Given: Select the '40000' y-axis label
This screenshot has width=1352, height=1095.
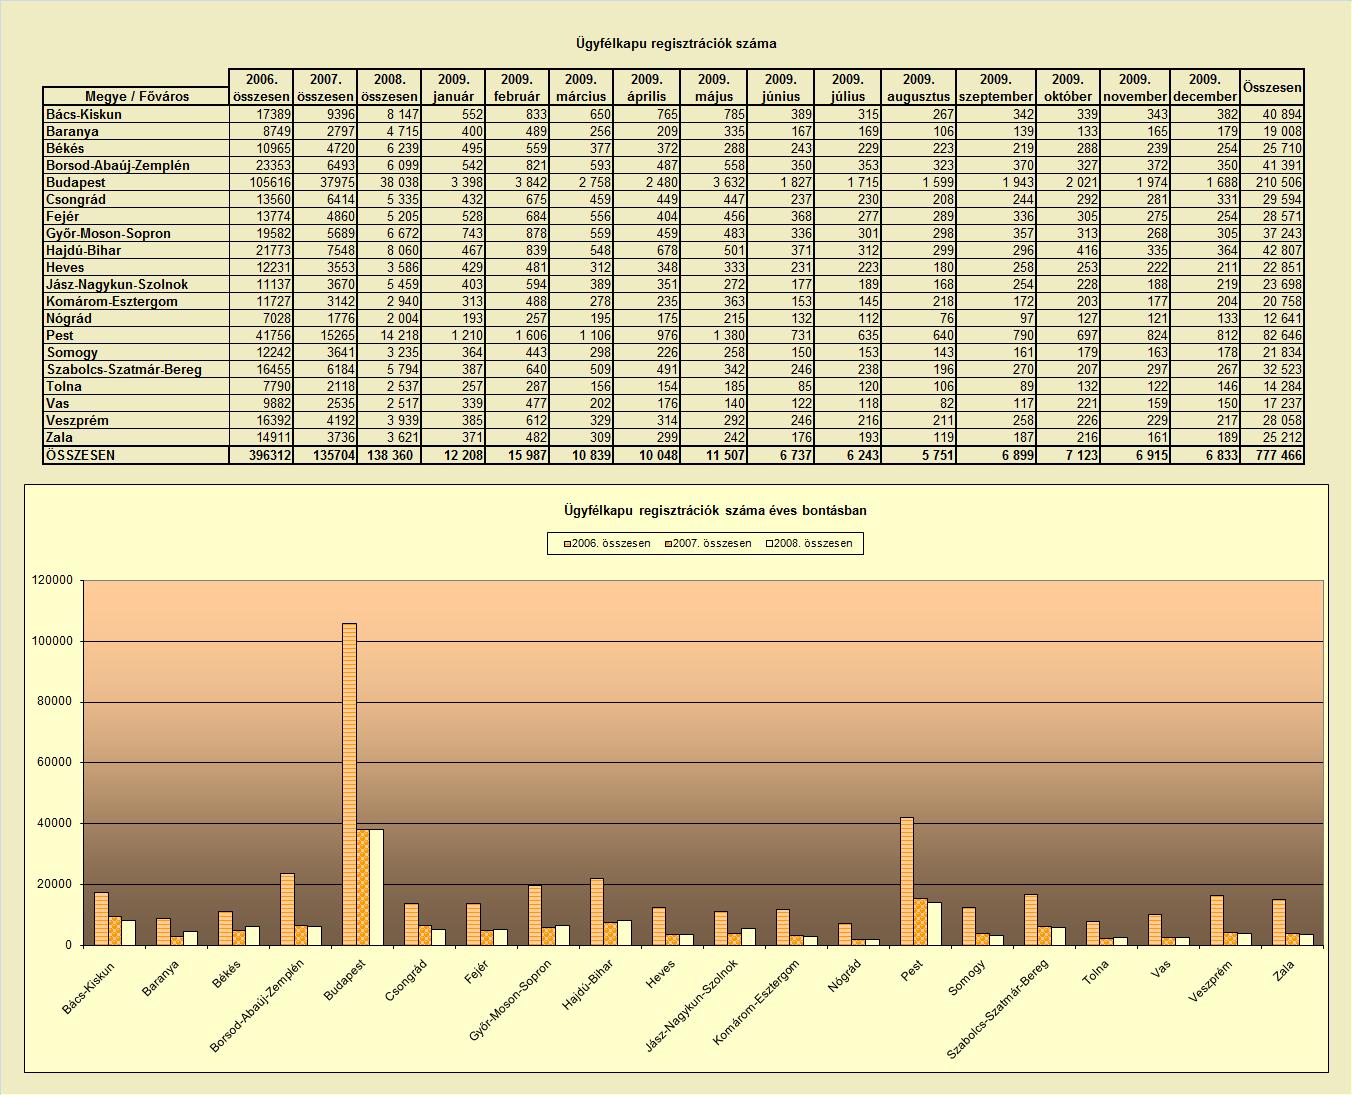Looking at the screenshot, I should coord(55,824).
